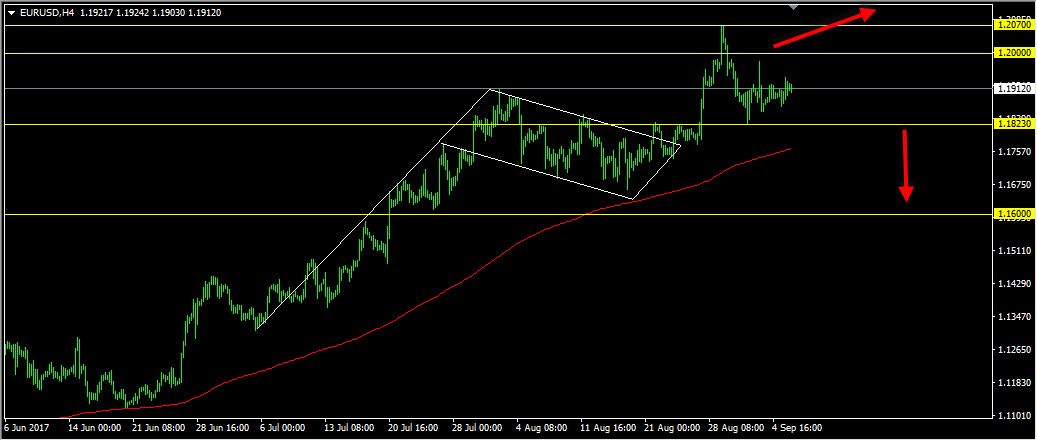Viewport: 1037px width, 441px height.
Task: Click the 21 Aug 00:00 time label
Action: (x=671, y=428)
